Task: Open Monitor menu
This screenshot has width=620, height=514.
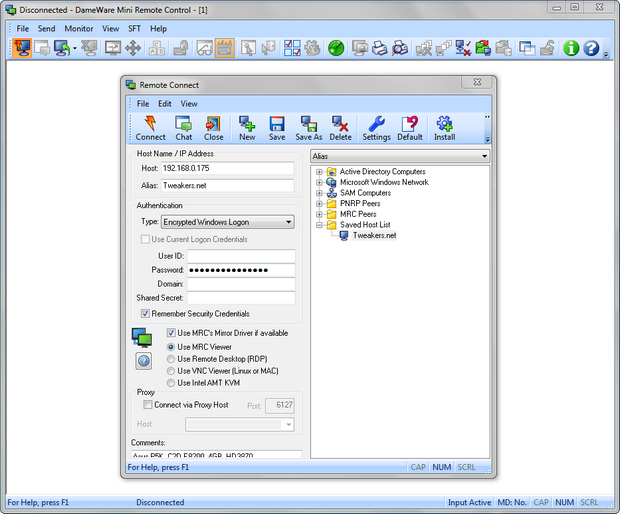Action: coord(79,28)
